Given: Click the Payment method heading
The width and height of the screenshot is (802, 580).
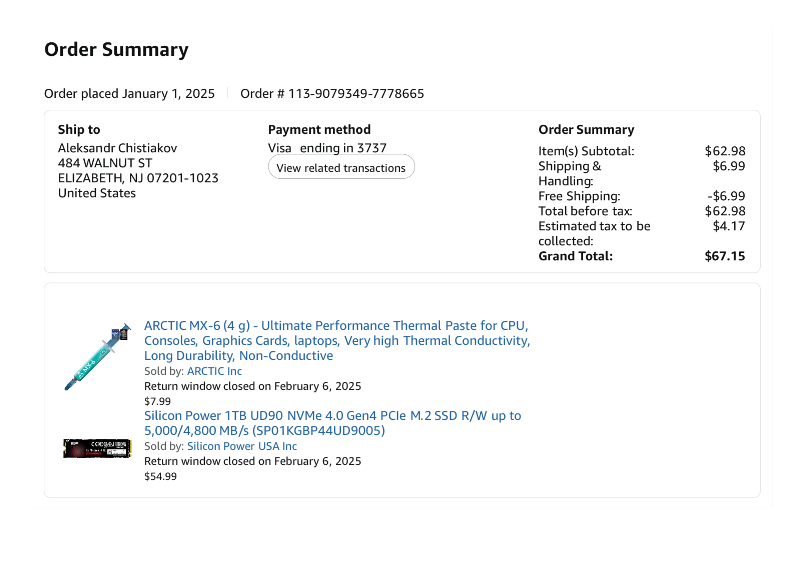Looking at the screenshot, I should pos(319,129).
